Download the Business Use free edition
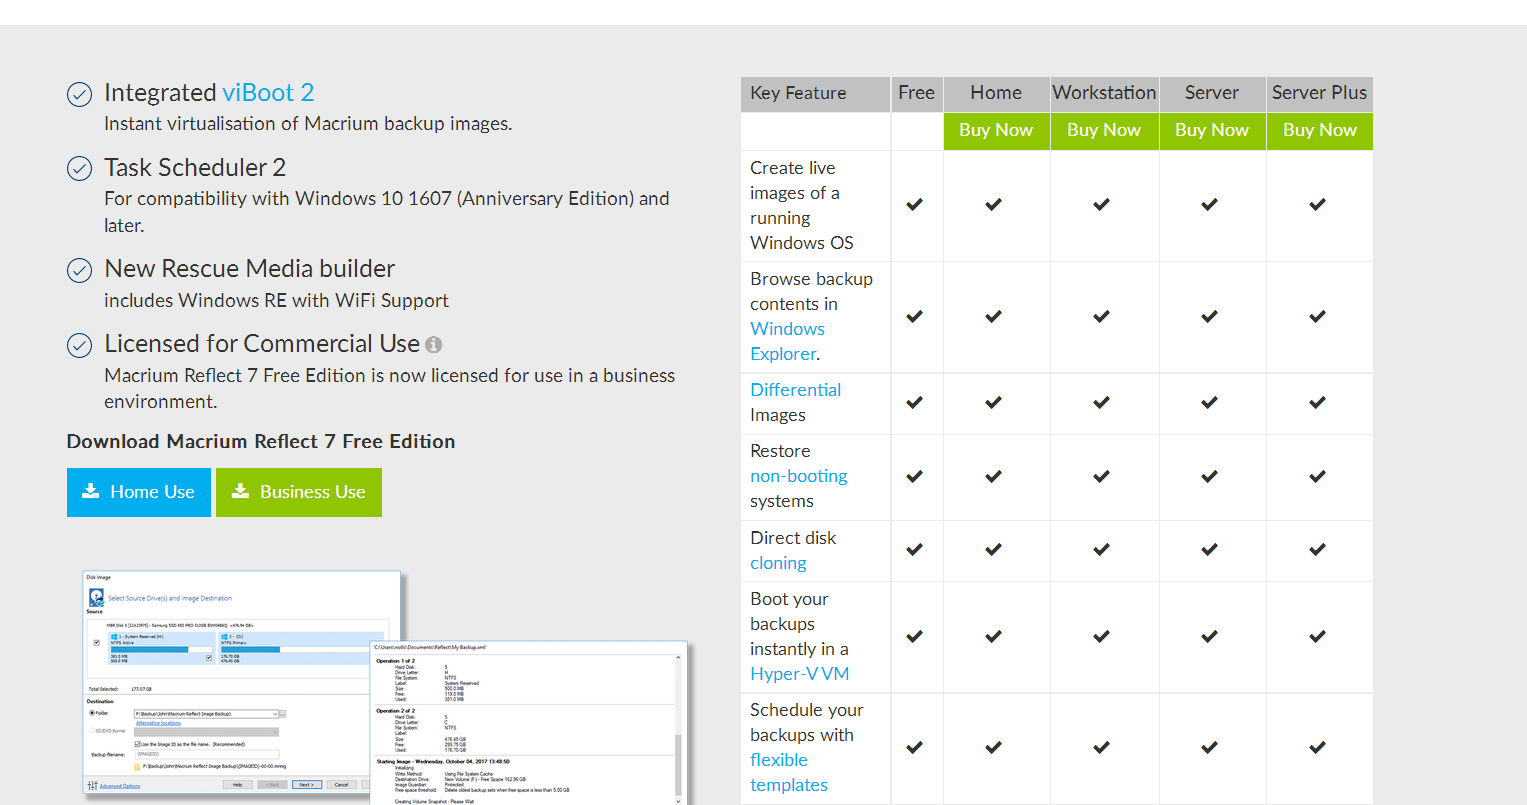The width and height of the screenshot is (1527, 805). pyautogui.click(x=299, y=492)
